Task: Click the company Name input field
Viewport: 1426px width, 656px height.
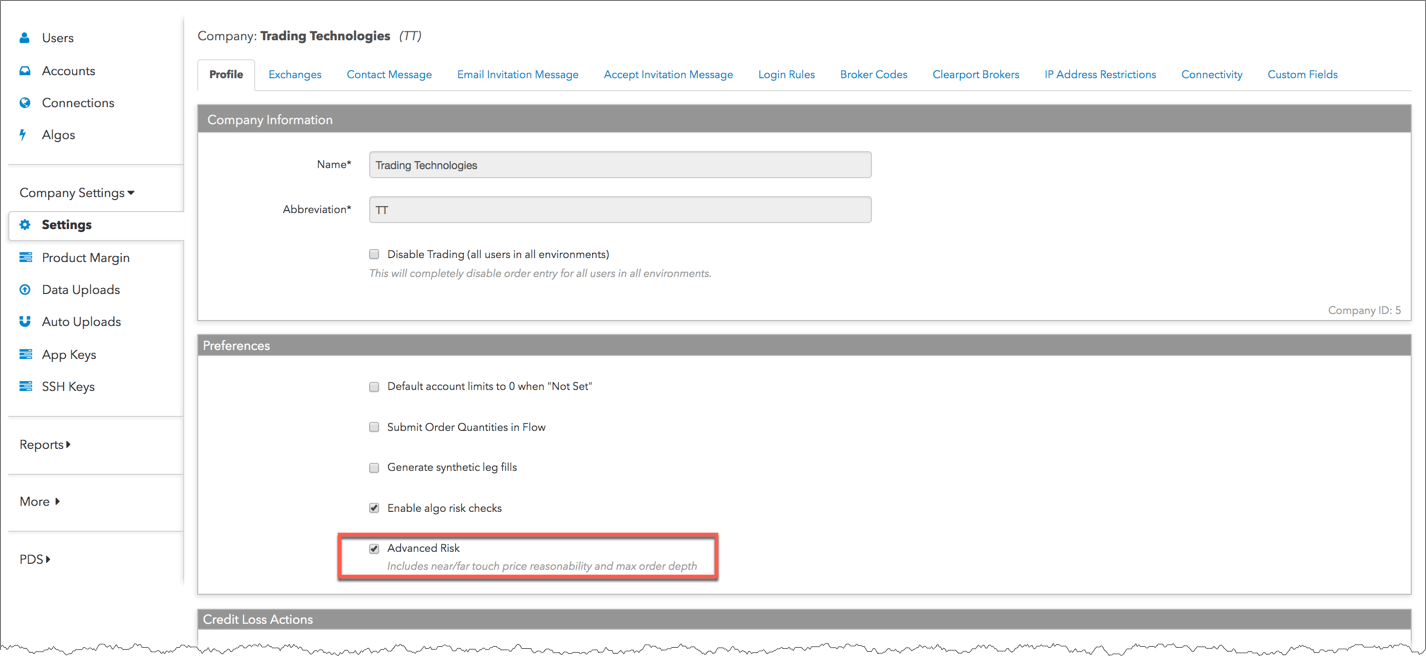Action: coord(620,165)
